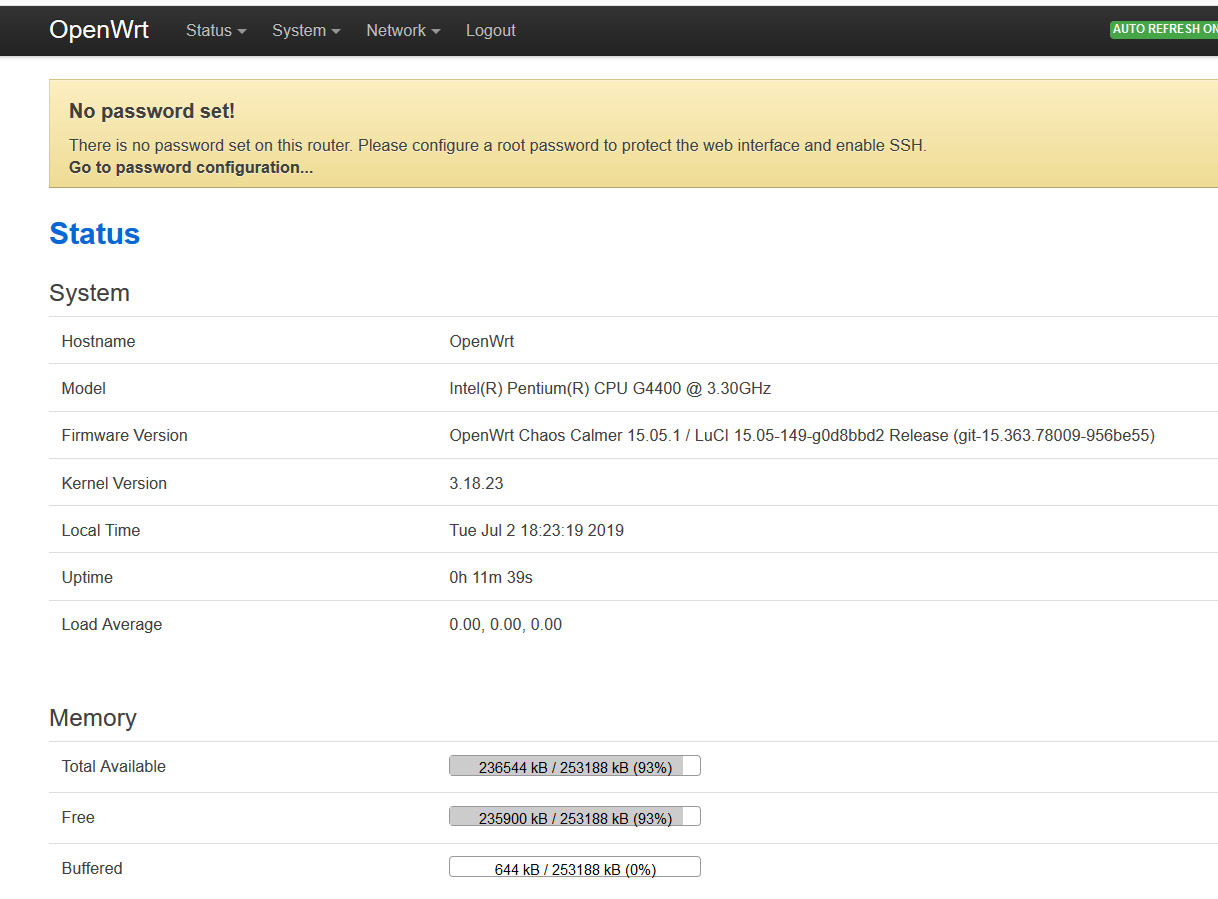Click the Free memory progress bar

tap(575, 817)
